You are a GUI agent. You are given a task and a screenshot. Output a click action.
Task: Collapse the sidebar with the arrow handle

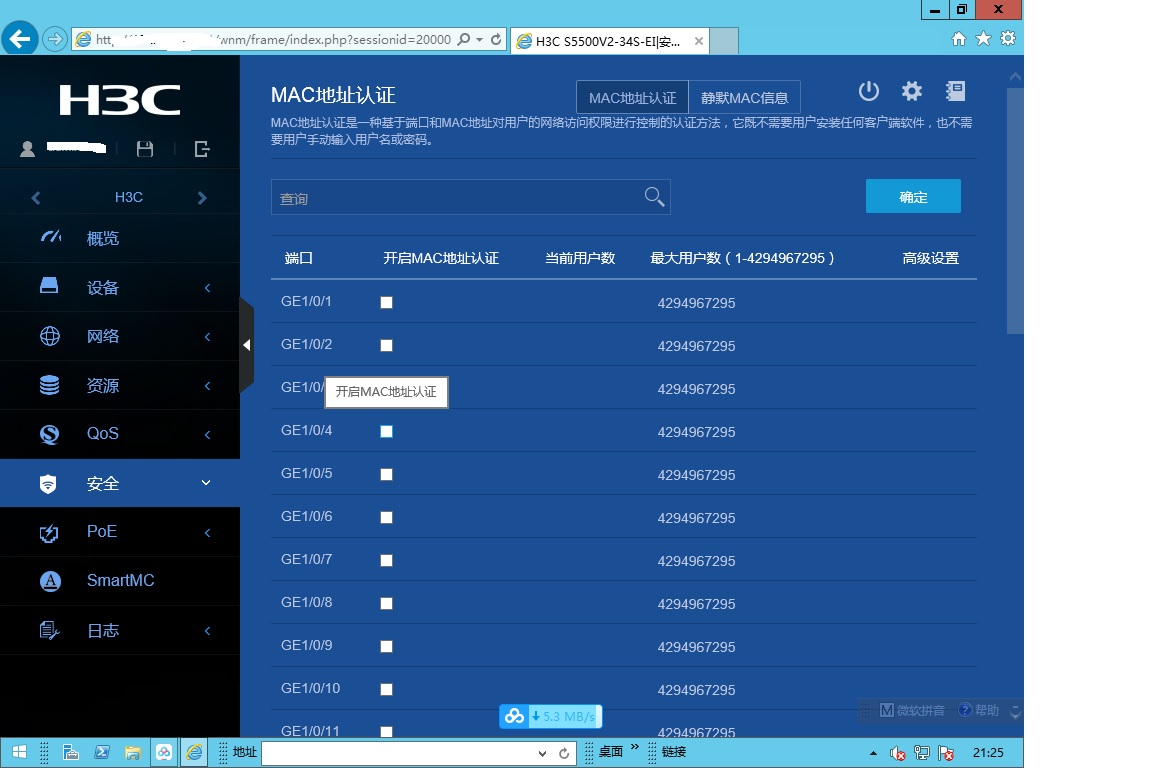pyautogui.click(x=247, y=345)
